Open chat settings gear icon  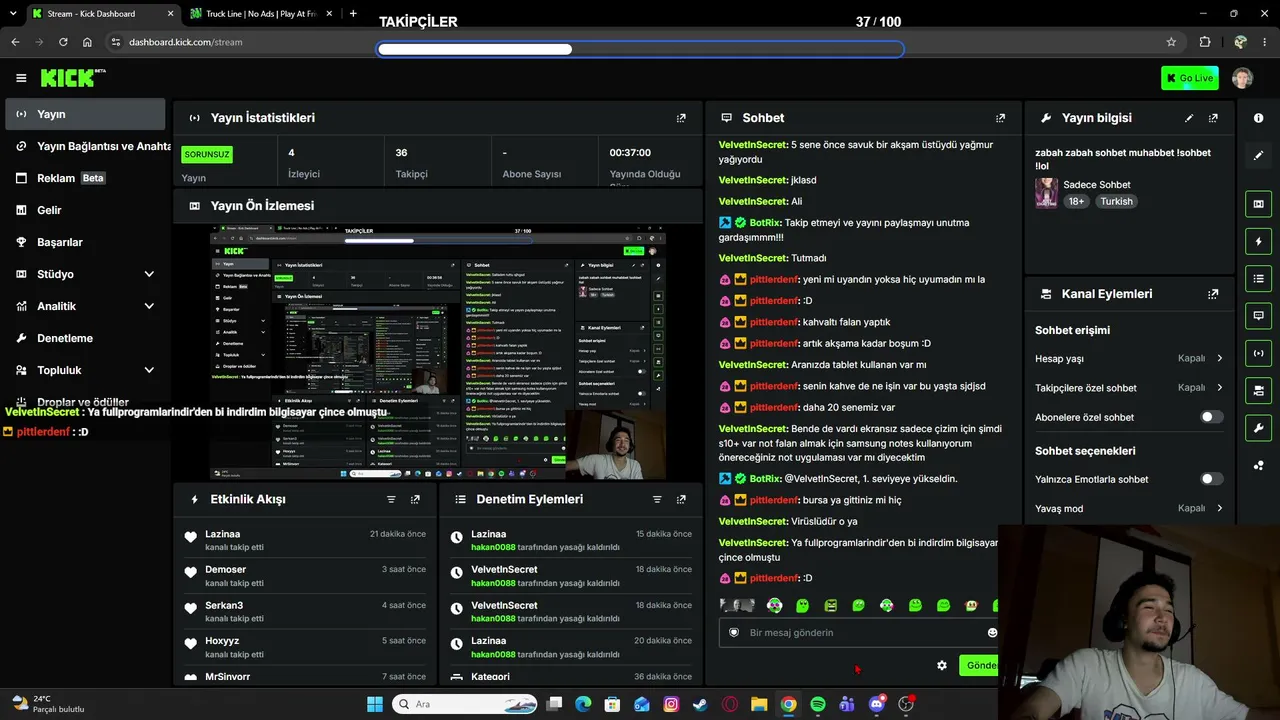[941, 665]
